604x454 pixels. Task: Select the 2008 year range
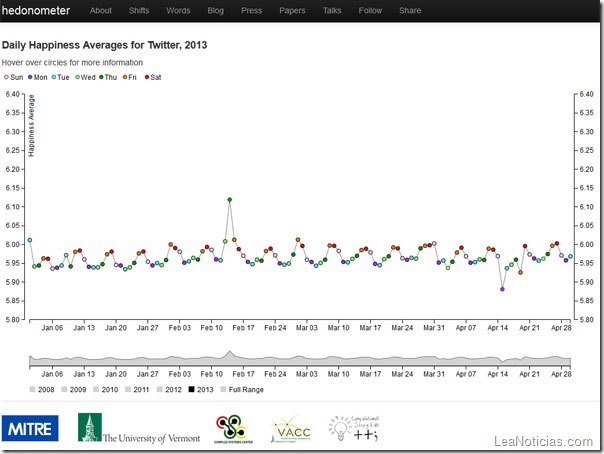[34, 389]
